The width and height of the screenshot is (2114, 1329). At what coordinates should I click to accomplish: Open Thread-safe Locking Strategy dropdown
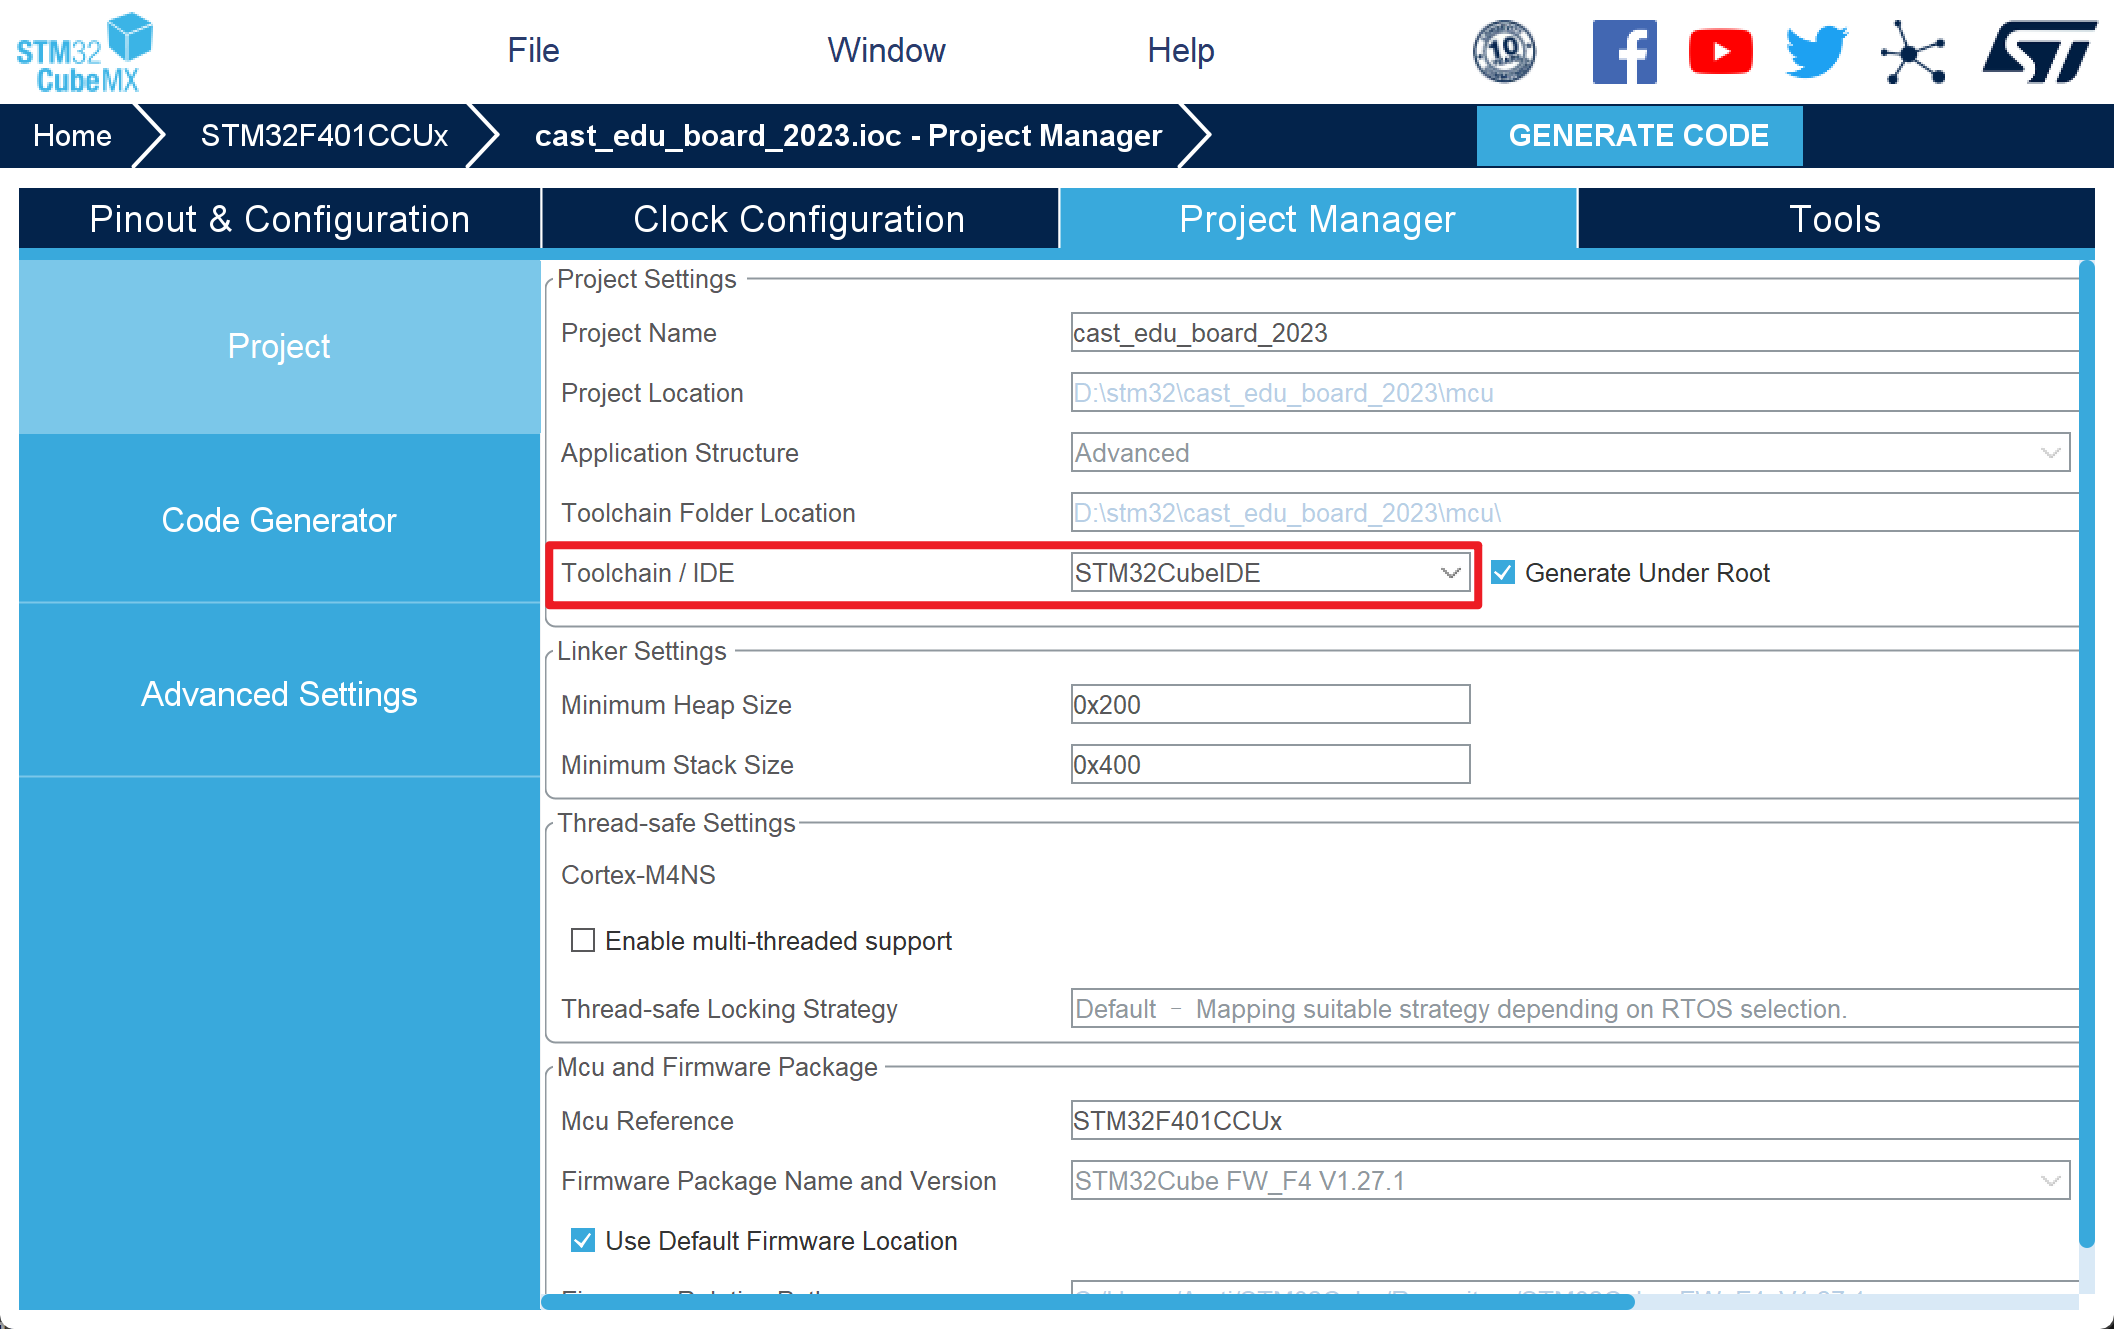1574,1009
